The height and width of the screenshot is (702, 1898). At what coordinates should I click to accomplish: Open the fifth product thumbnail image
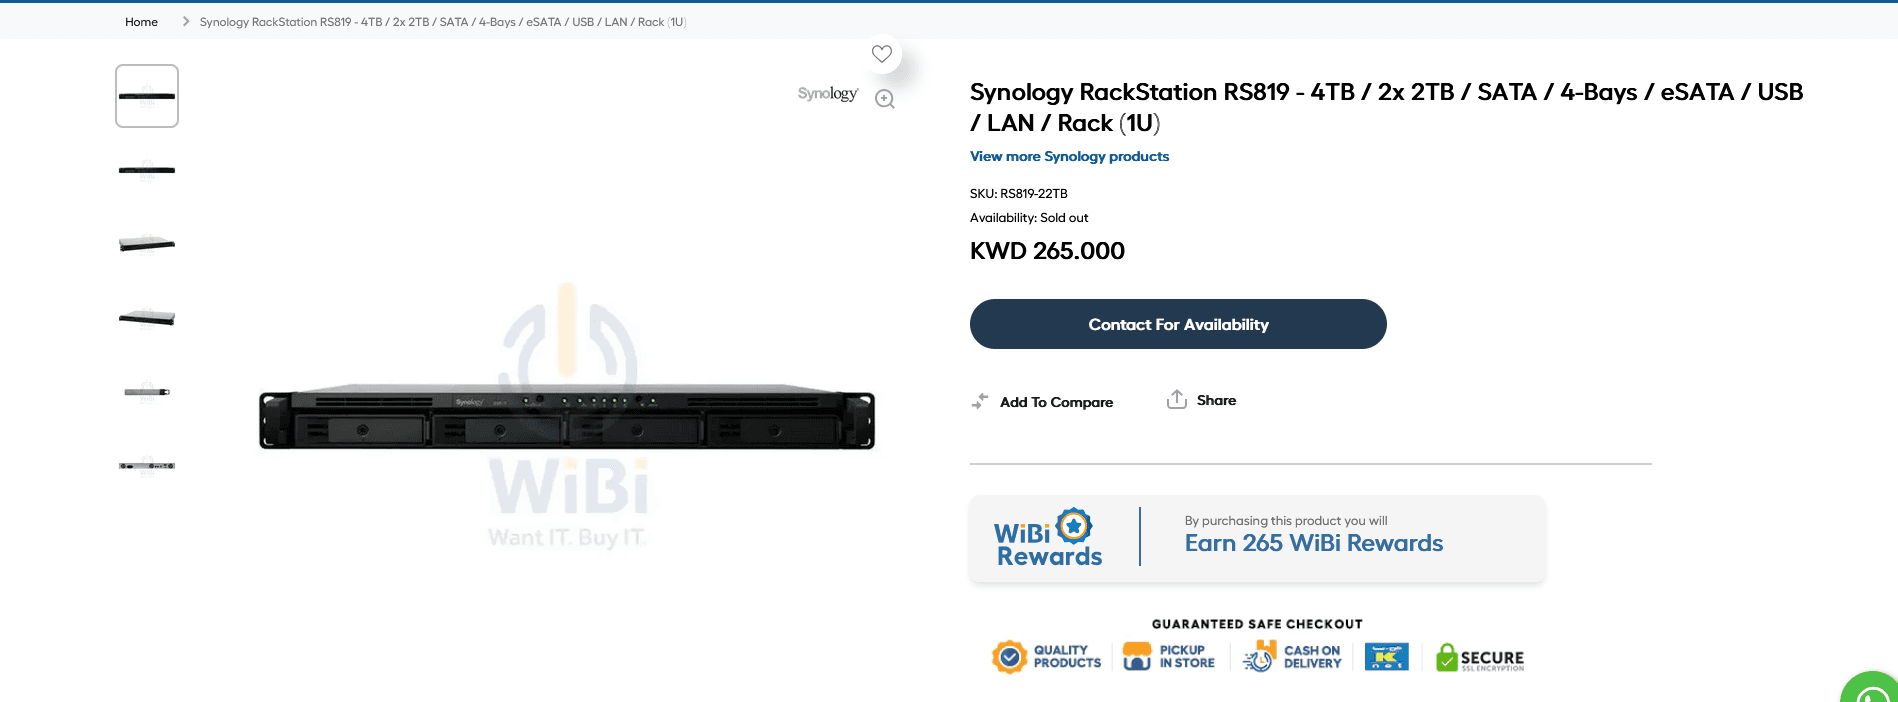[x=147, y=392]
